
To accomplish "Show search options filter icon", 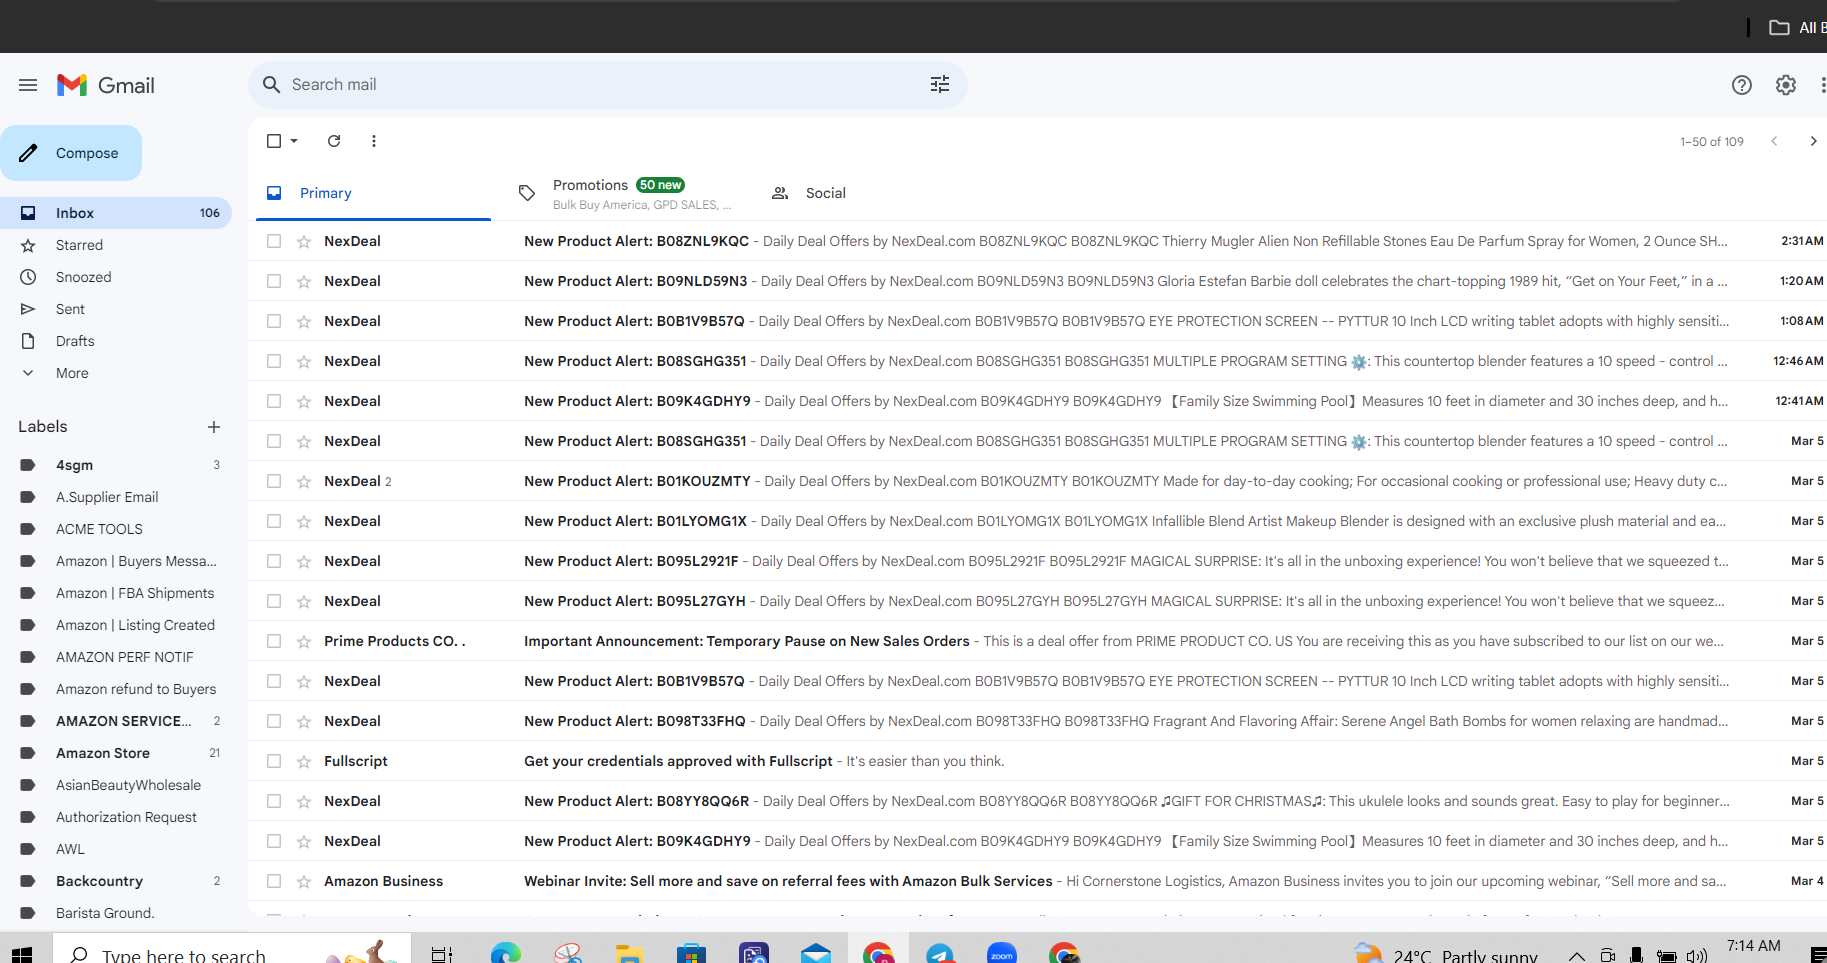I will [940, 85].
